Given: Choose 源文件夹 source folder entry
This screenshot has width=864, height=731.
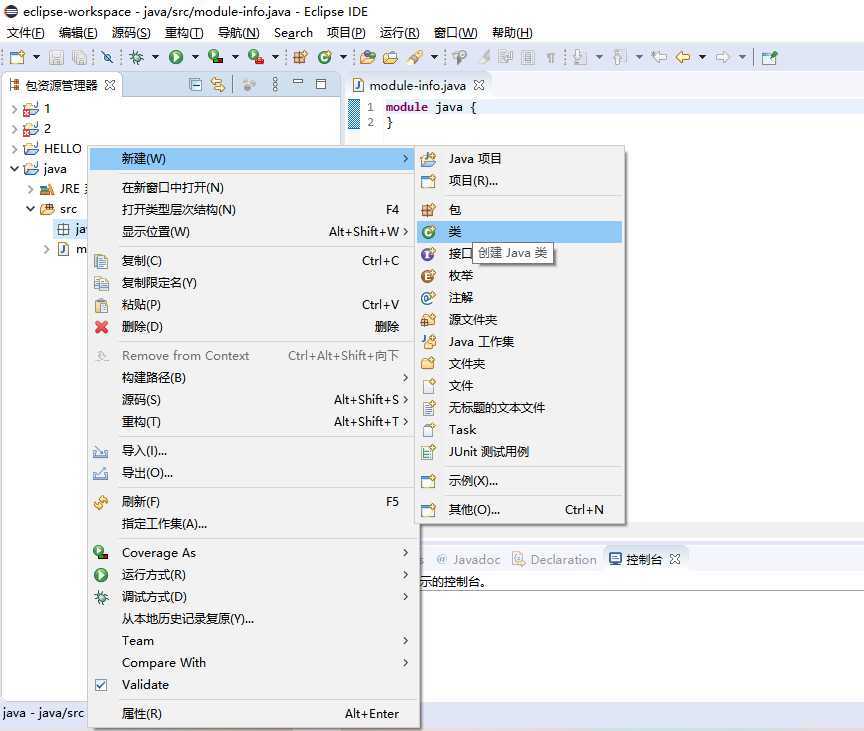Looking at the screenshot, I should pyautogui.click(x=519, y=320).
